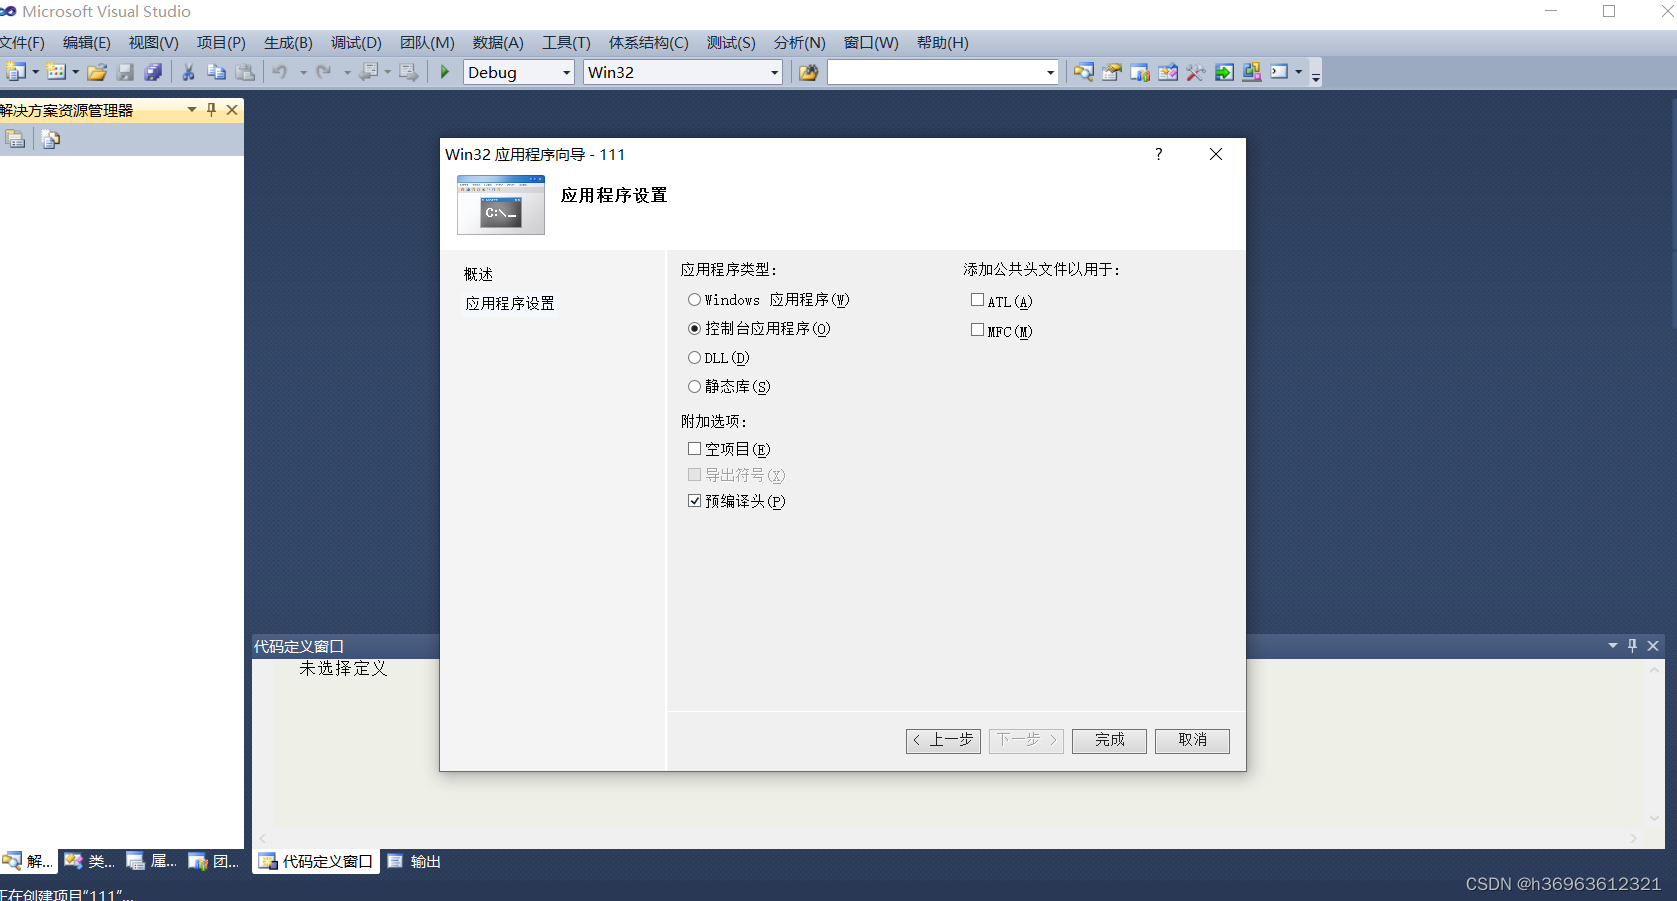Open the toolbar options overflow arrow
Screen dimensions: 1677x901
coord(1316,75)
